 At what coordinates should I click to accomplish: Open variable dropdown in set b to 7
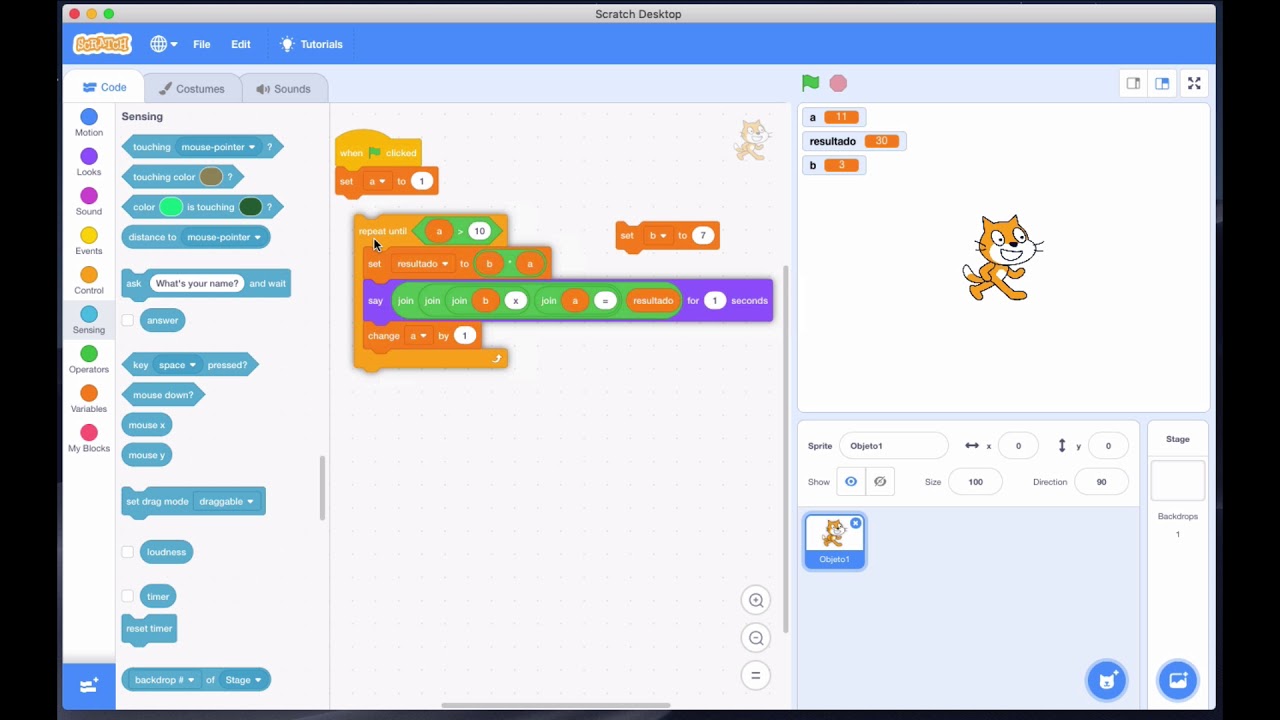658,236
